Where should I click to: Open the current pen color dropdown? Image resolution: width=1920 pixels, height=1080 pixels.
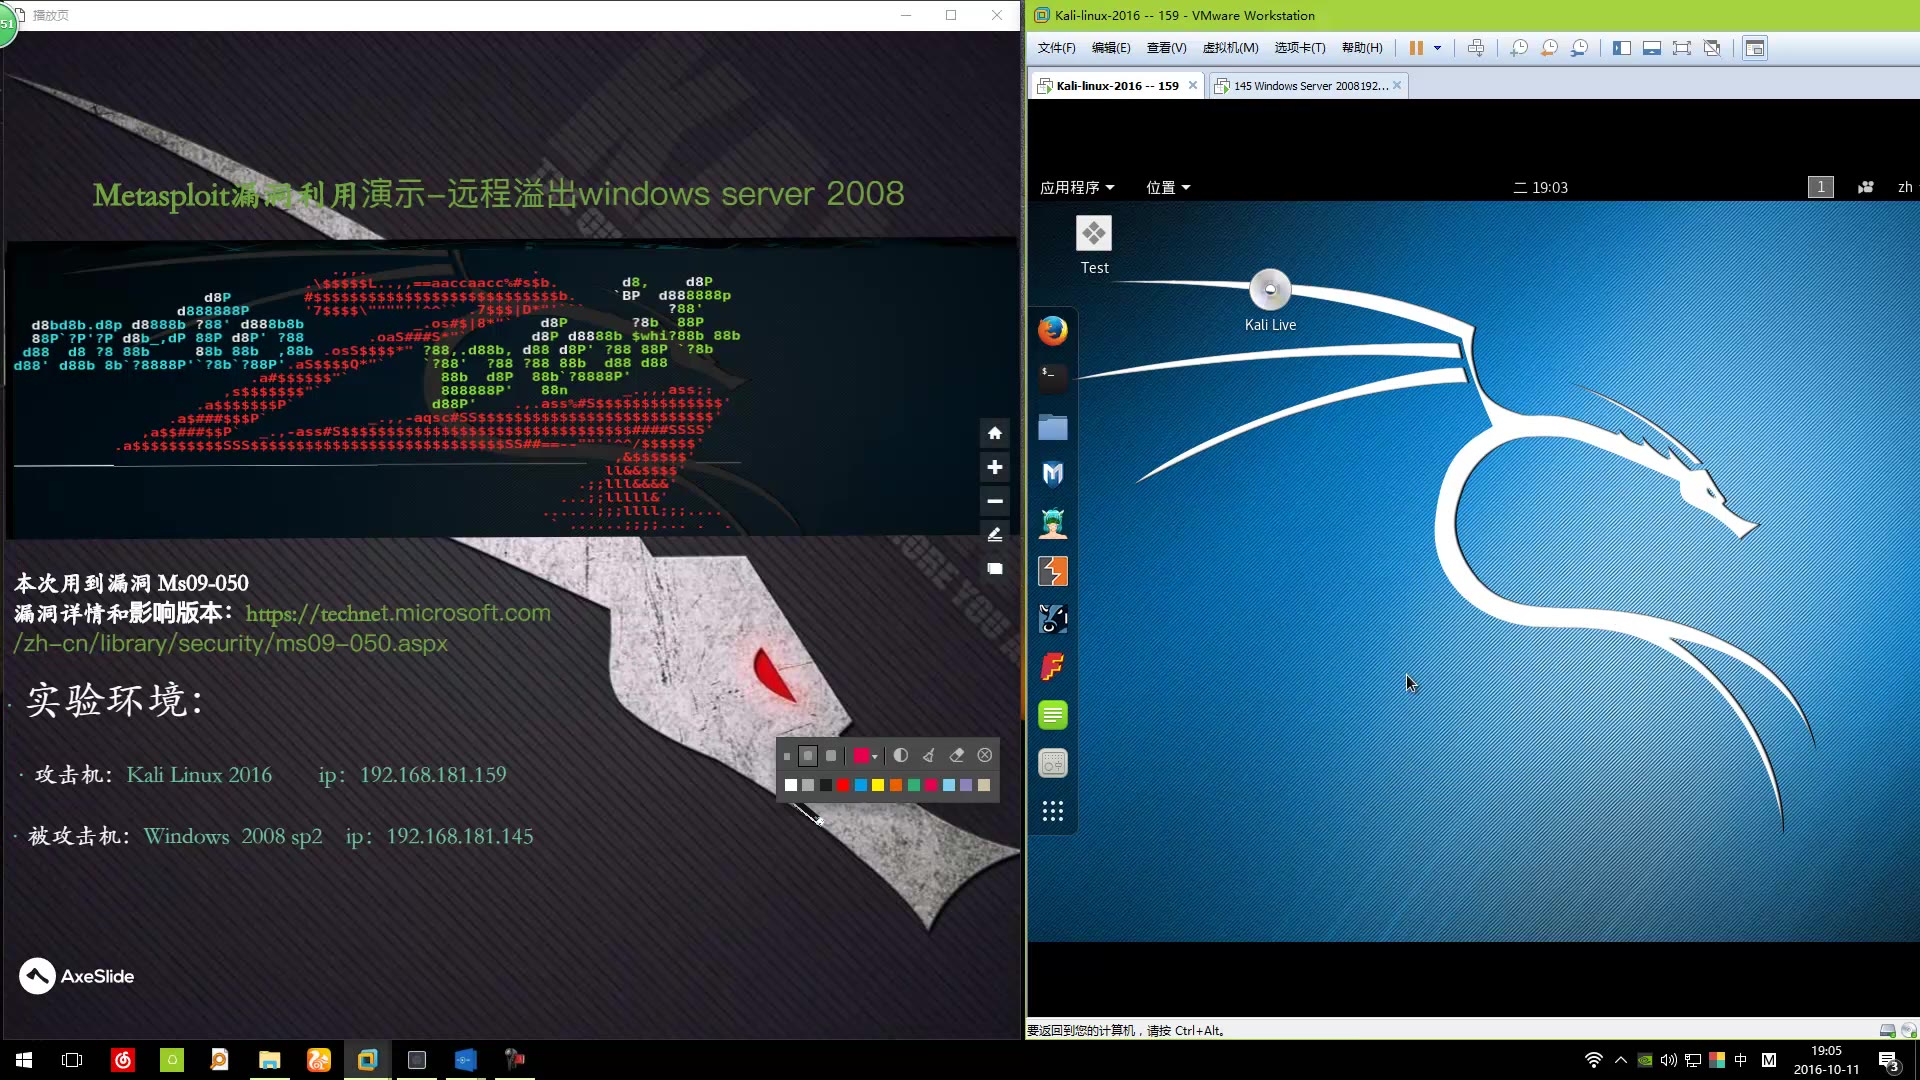pyautogui.click(x=866, y=756)
